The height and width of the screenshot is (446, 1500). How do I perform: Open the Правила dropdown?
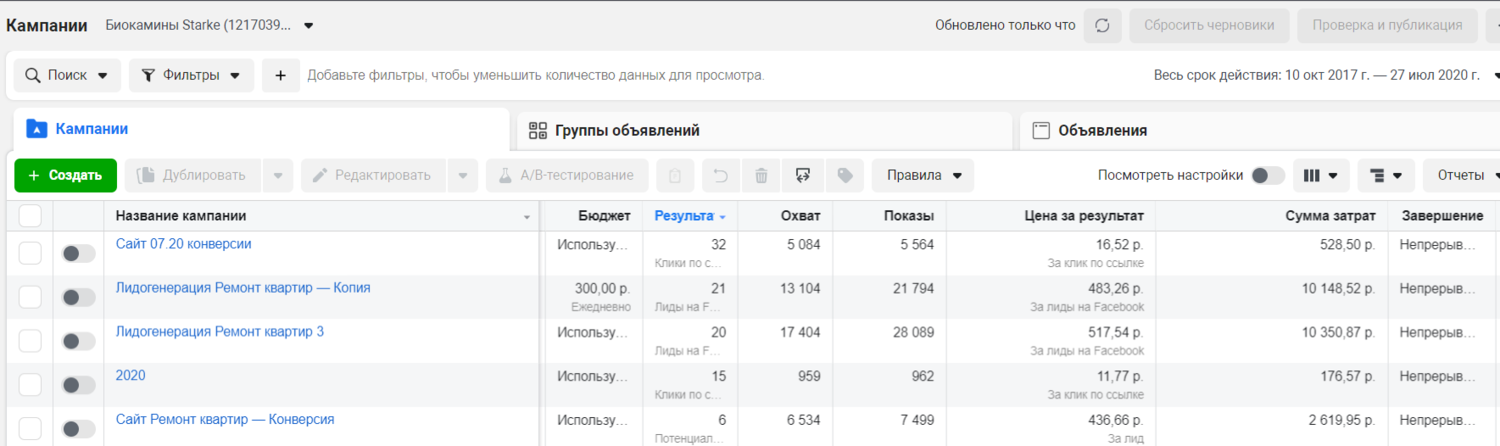pyautogui.click(x=923, y=176)
